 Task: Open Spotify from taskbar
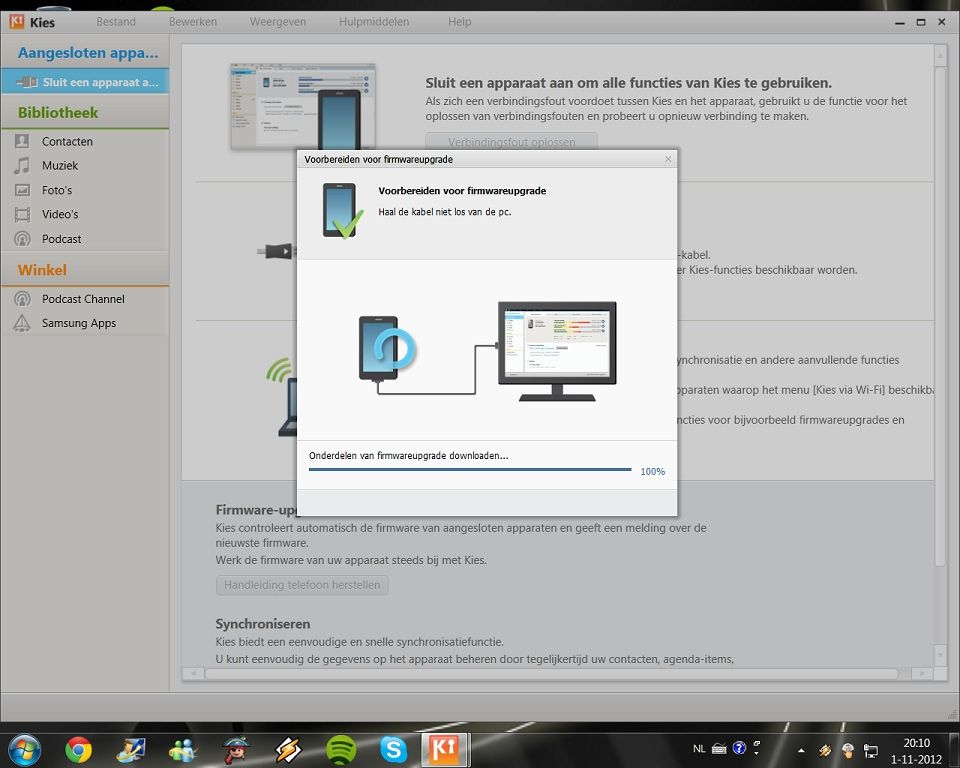(341, 750)
